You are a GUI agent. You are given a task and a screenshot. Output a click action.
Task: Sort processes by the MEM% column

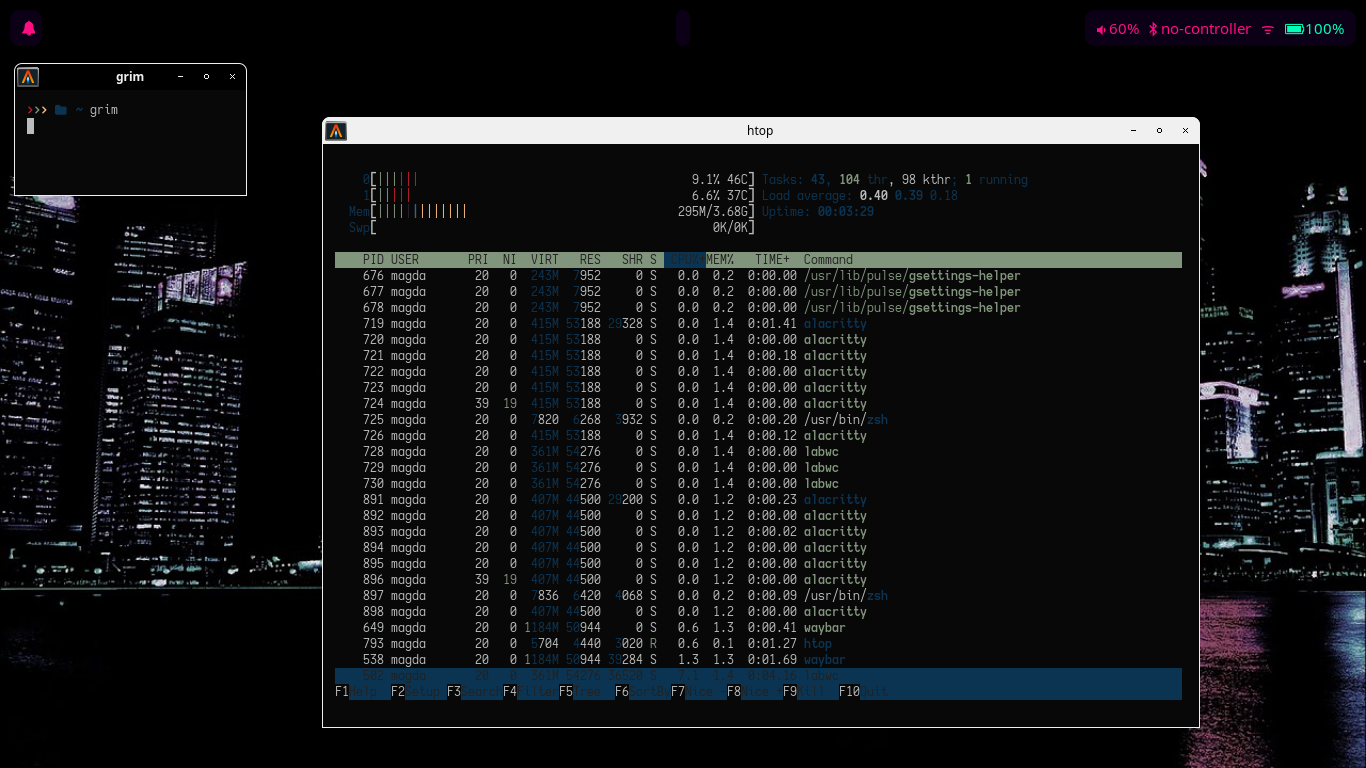[x=718, y=259]
